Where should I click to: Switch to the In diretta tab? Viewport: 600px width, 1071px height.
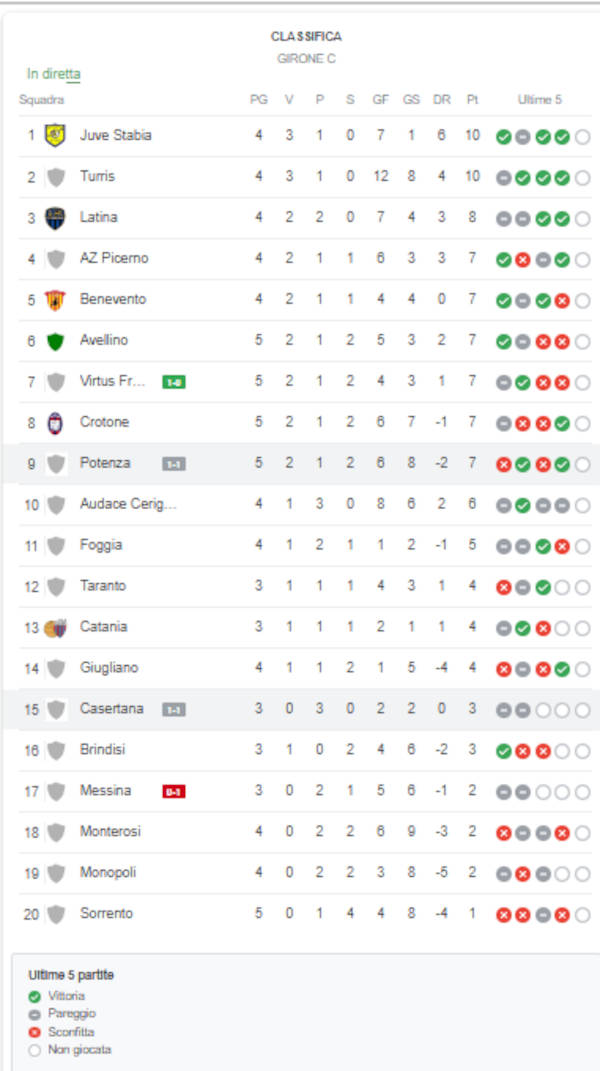click(54, 74)
